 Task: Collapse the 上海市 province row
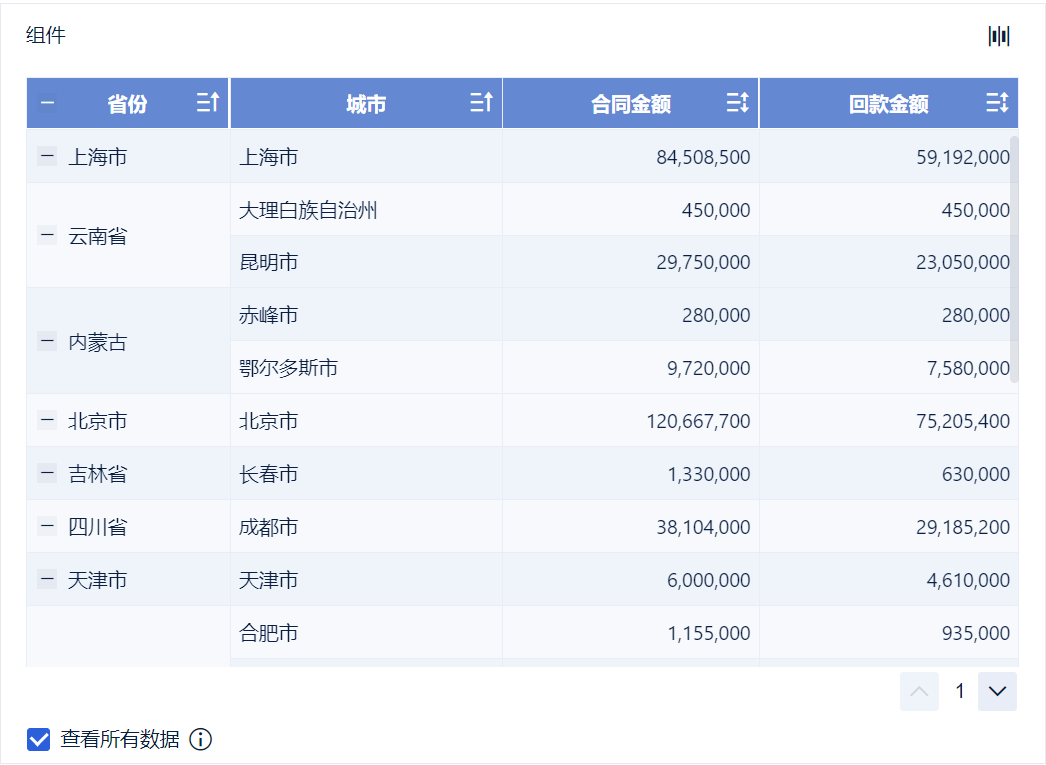47,156
